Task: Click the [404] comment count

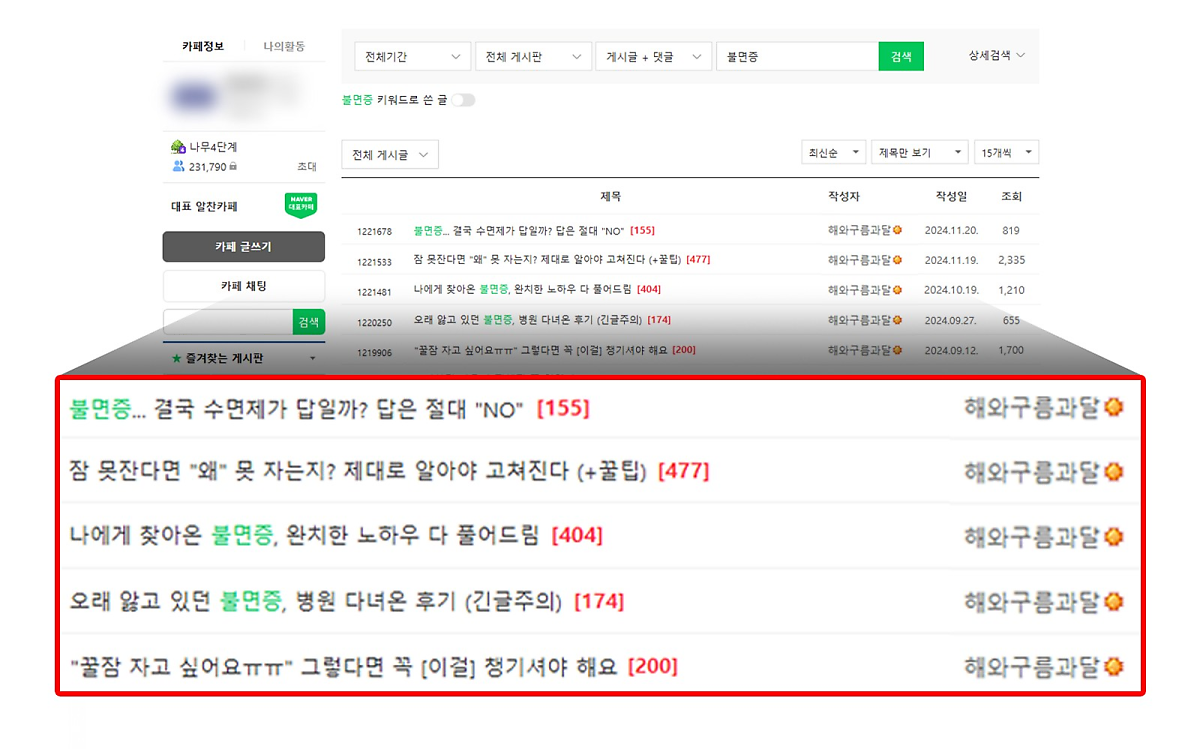Action: 649,290
